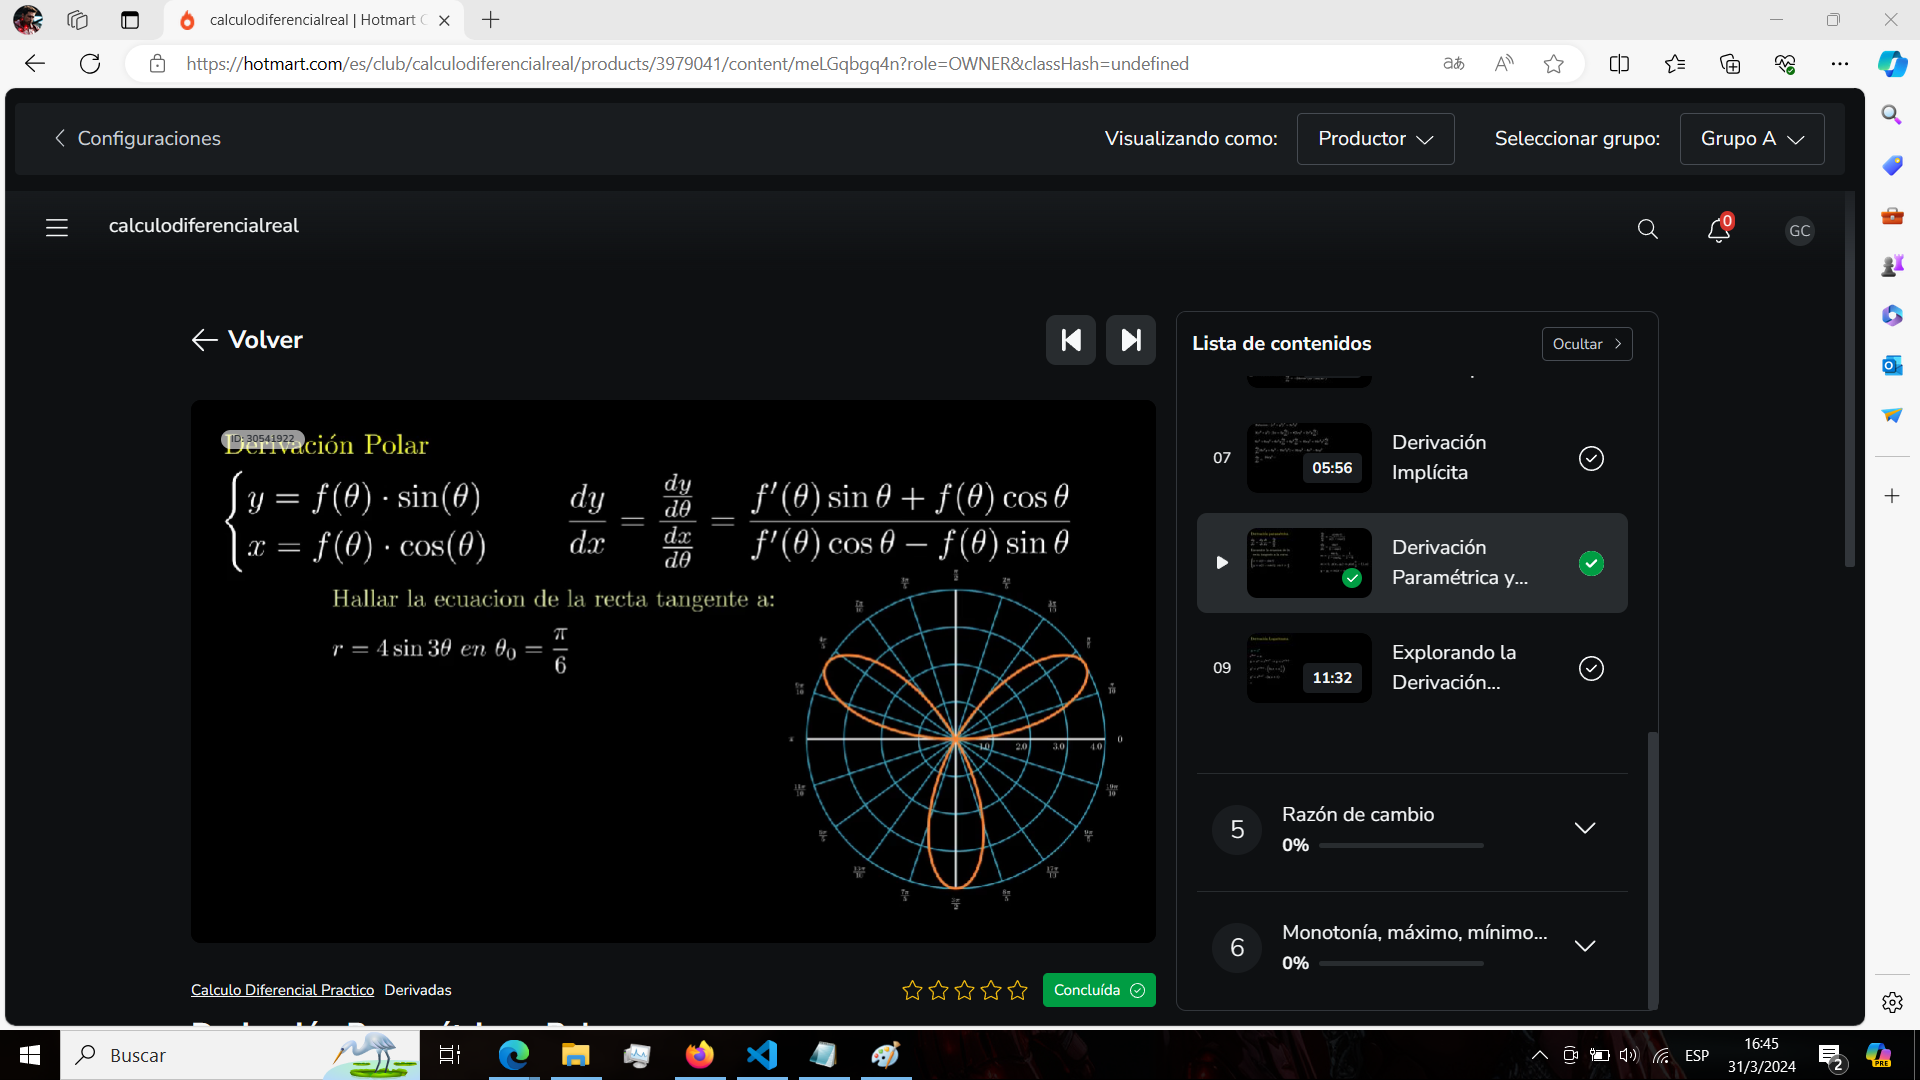Viewport: 1920px width, 1080px height.
Task: Open Task View on taskbar
Action: click(x=450, y=1055)
